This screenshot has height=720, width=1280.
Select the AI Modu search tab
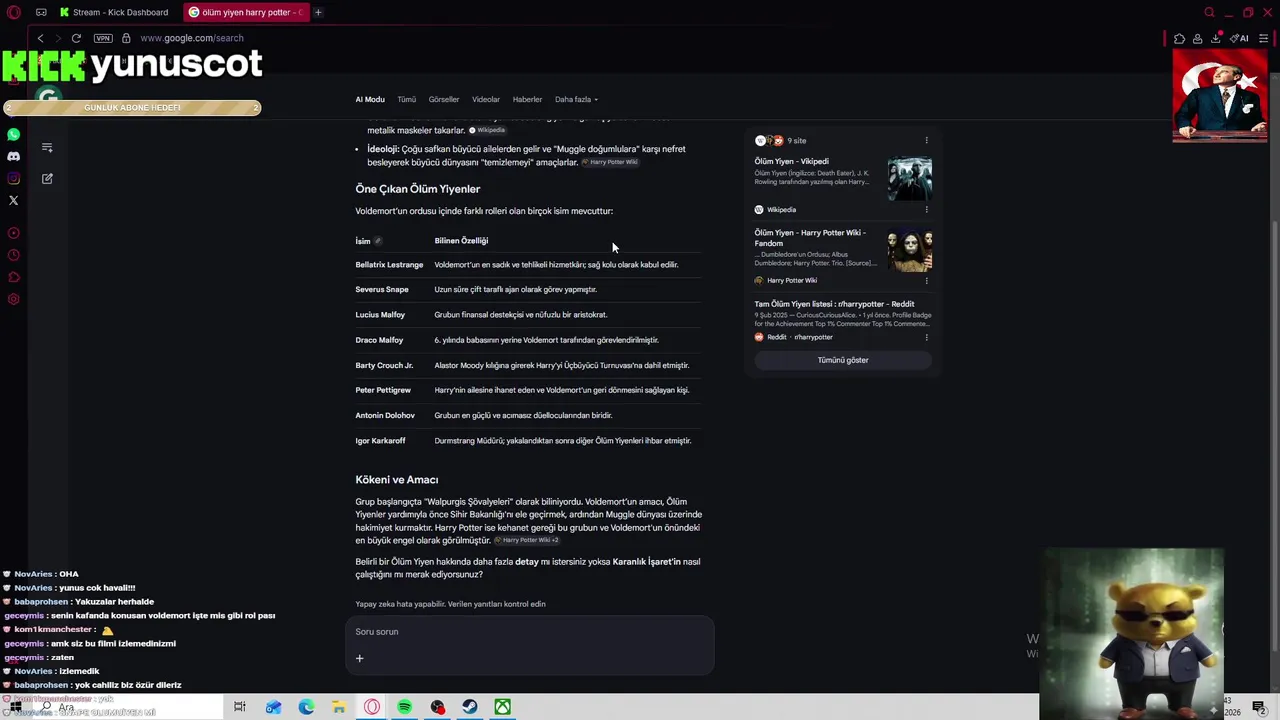pos(370,99)
